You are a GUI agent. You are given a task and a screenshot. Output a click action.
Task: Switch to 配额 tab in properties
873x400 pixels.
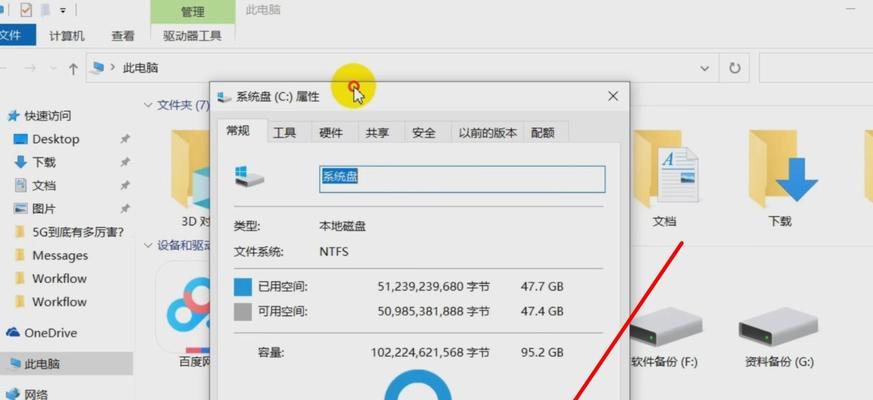click(543, 133)
